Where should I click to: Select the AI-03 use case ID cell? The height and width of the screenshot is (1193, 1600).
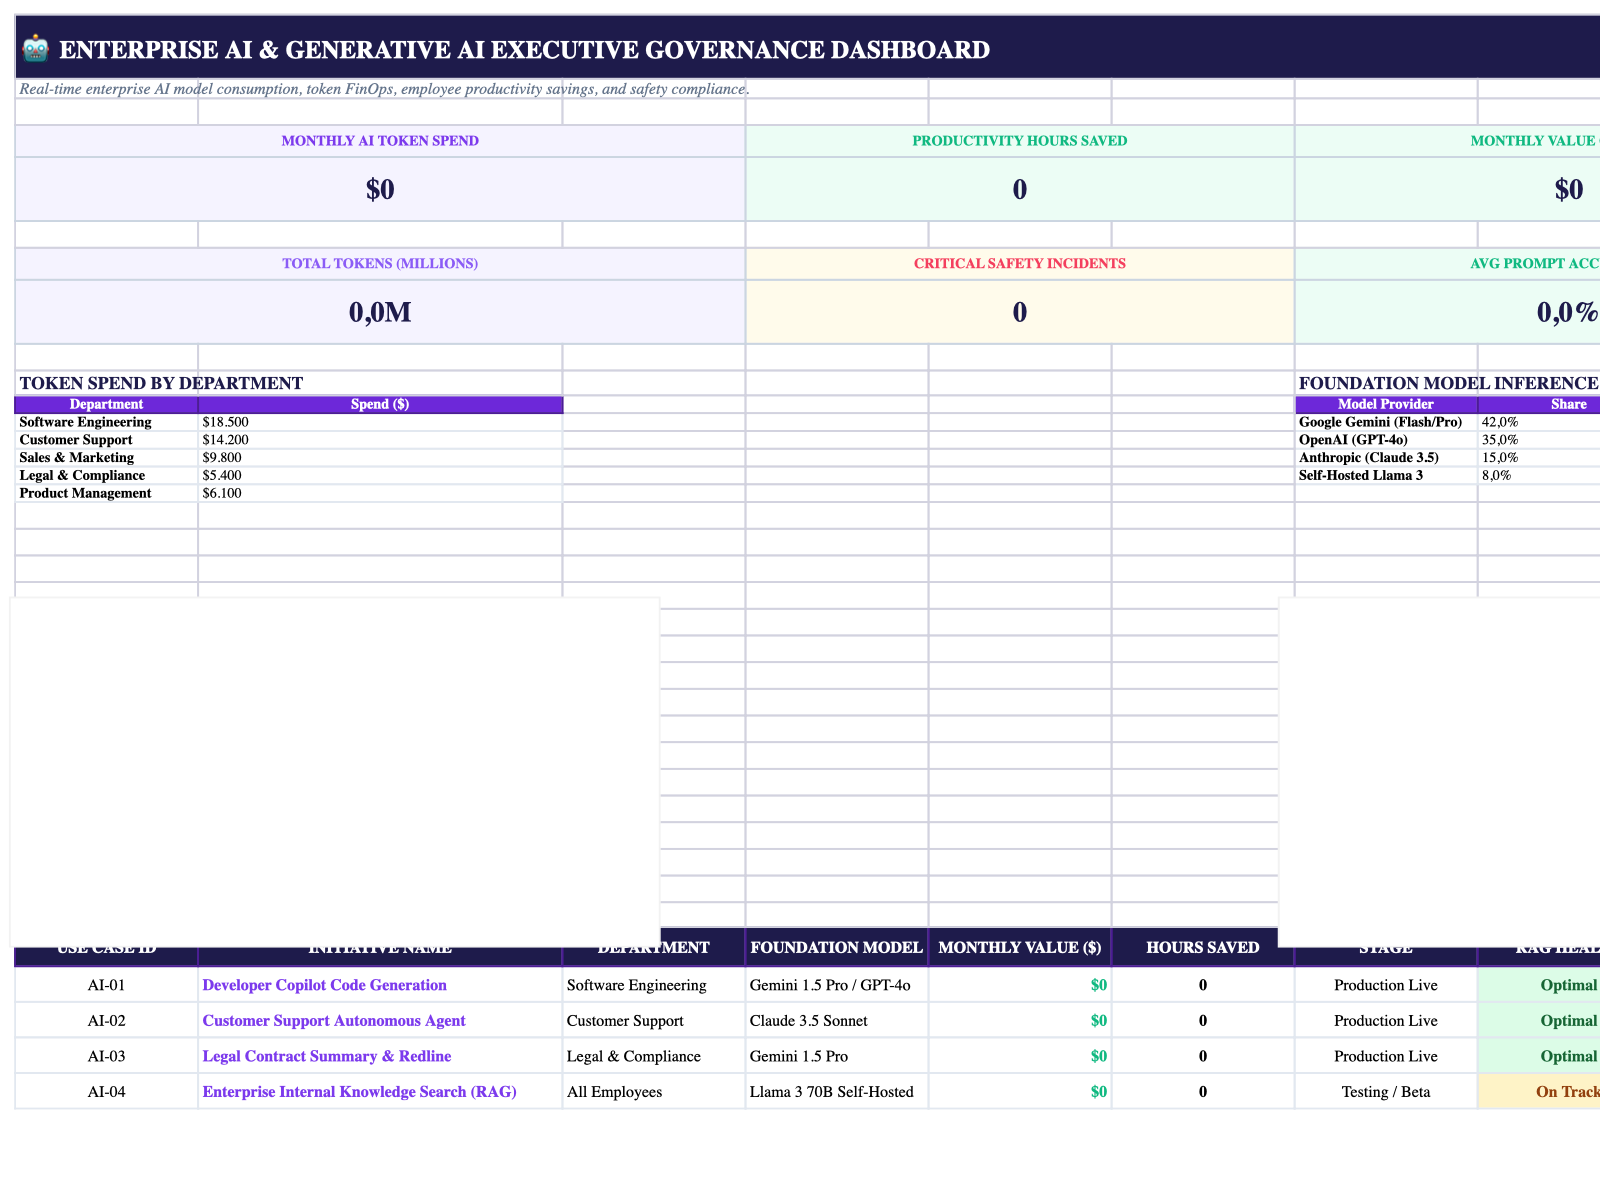point(106,1057)
